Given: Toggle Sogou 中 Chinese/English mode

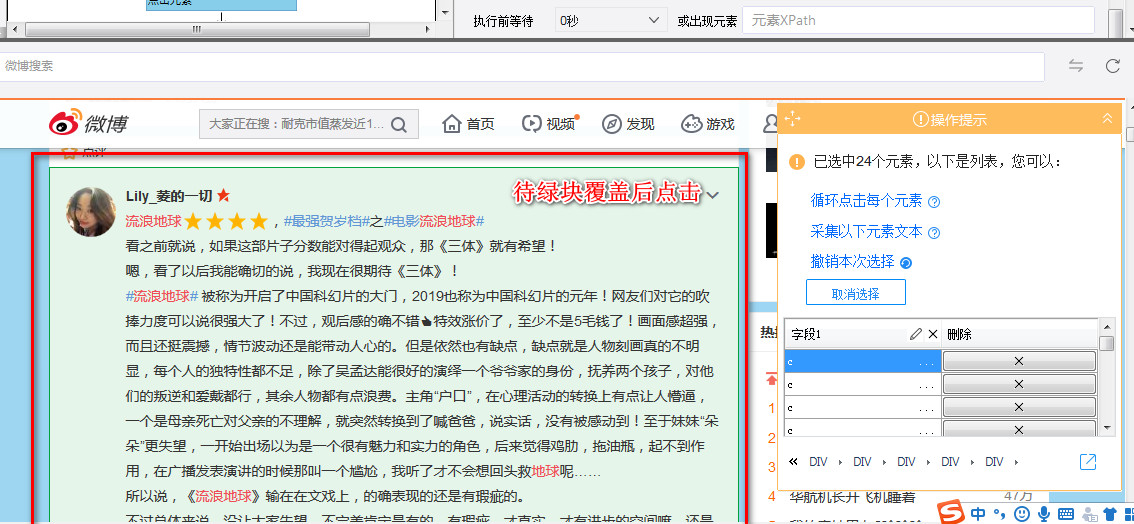Looking at the screenshot, I should (x=979, y=514).
